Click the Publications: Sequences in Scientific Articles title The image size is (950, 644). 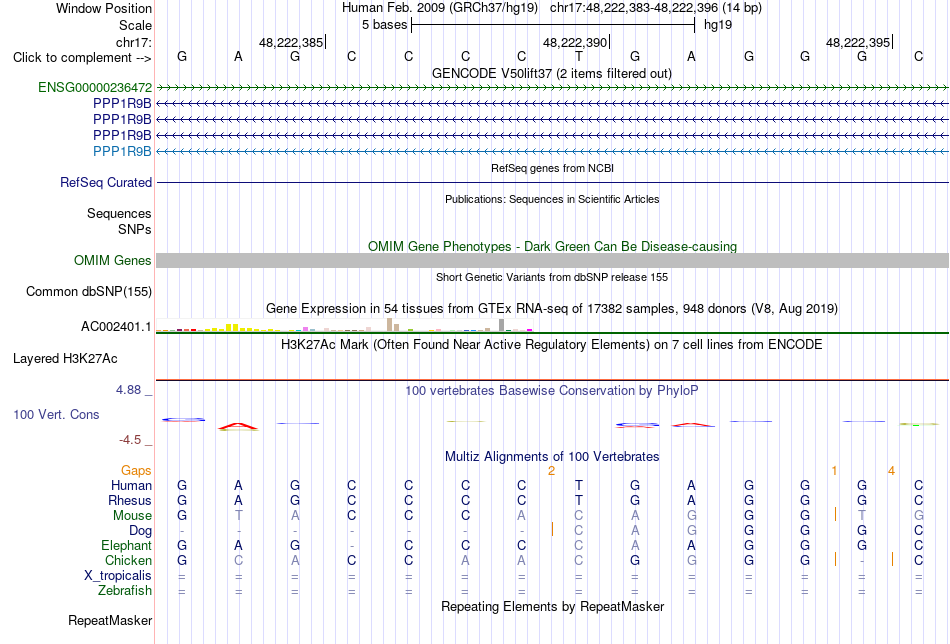(552, 199)
